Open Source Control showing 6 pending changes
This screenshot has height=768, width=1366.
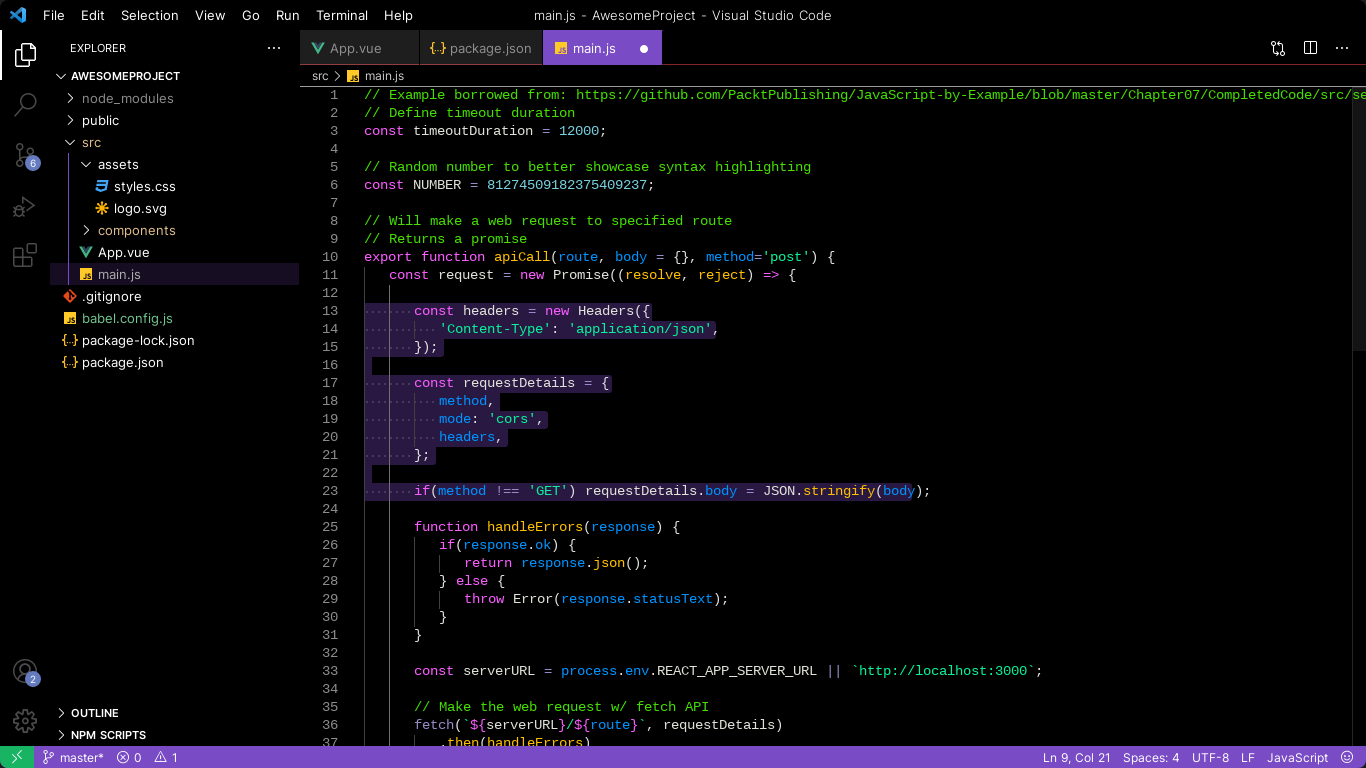click(24, 154)
